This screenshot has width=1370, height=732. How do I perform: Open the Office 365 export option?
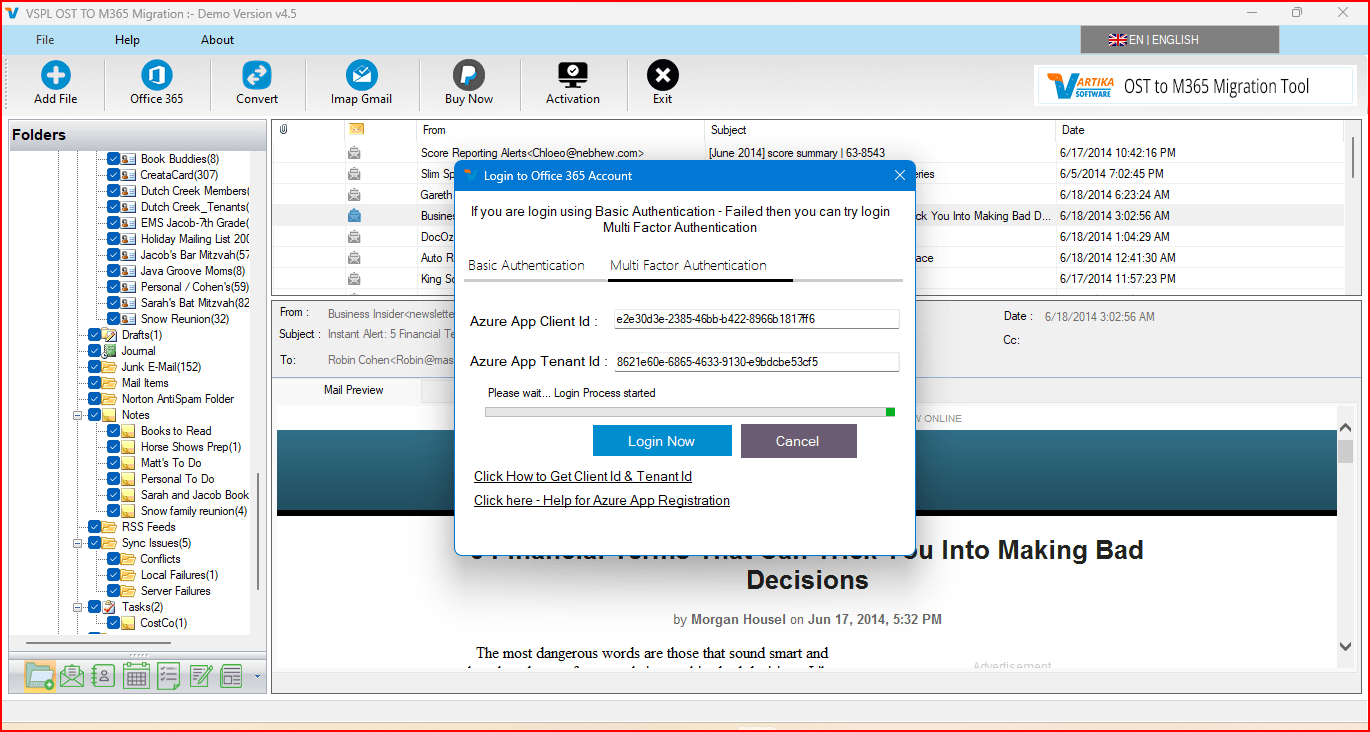156,76
